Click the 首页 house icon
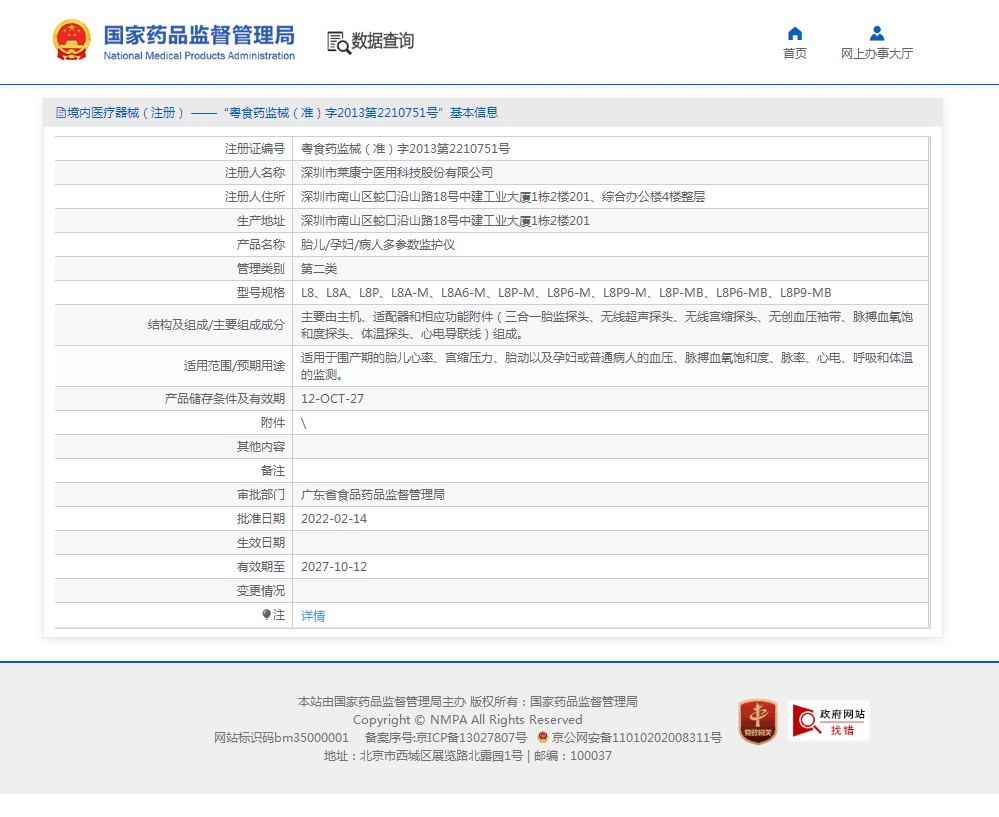Viewport: 999px width, 817px height. 795,33
